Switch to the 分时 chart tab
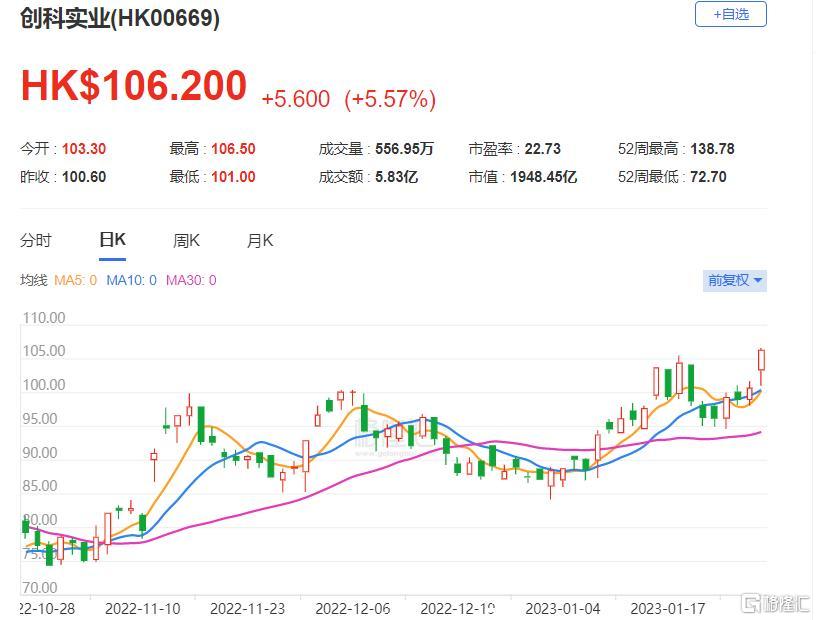This screenshot has width=816, height=620. point(36,241)
